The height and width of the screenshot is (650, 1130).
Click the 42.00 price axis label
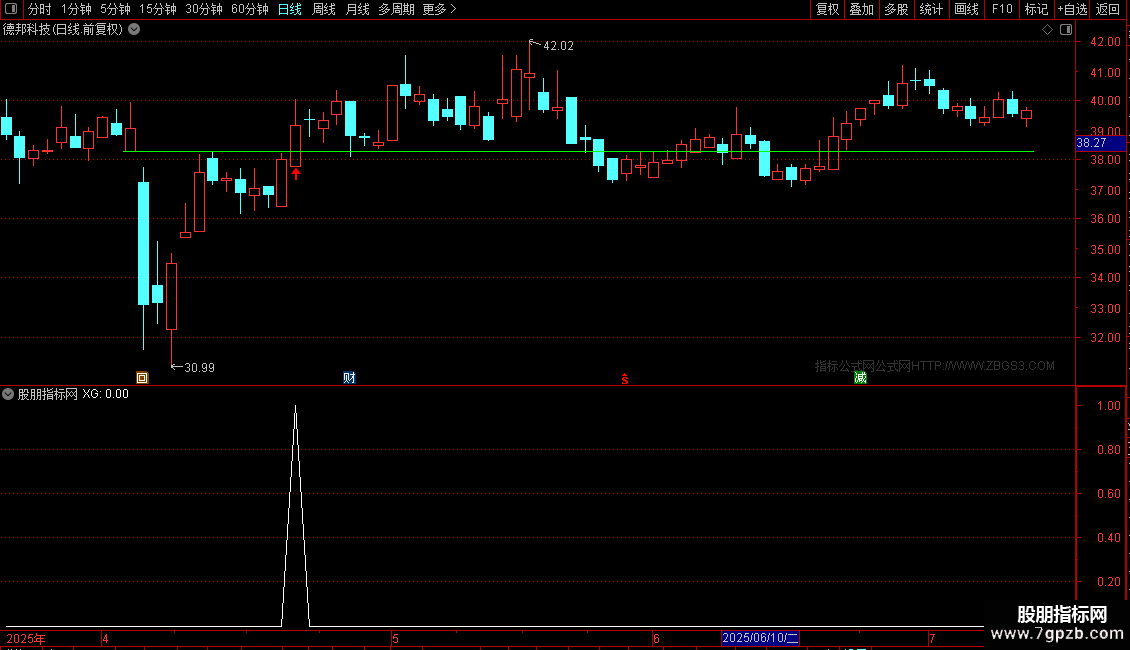(x=1105, y=42)
